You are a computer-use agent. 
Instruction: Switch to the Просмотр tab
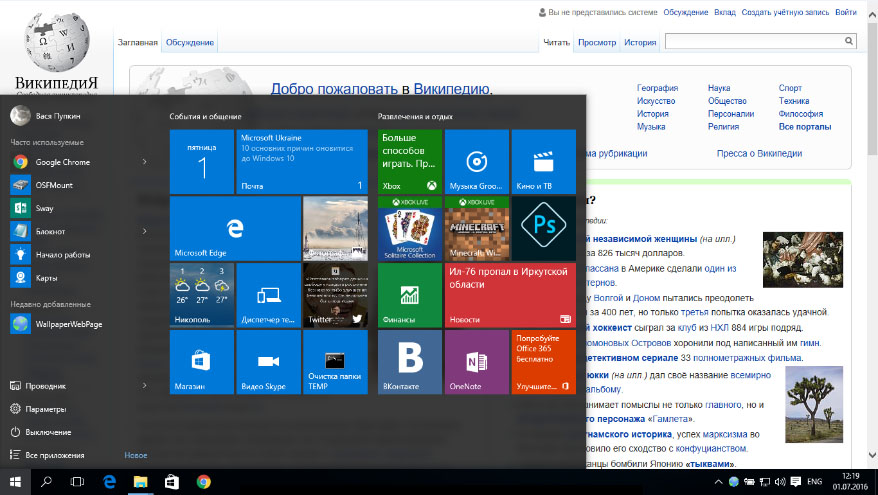coord(597,43)
